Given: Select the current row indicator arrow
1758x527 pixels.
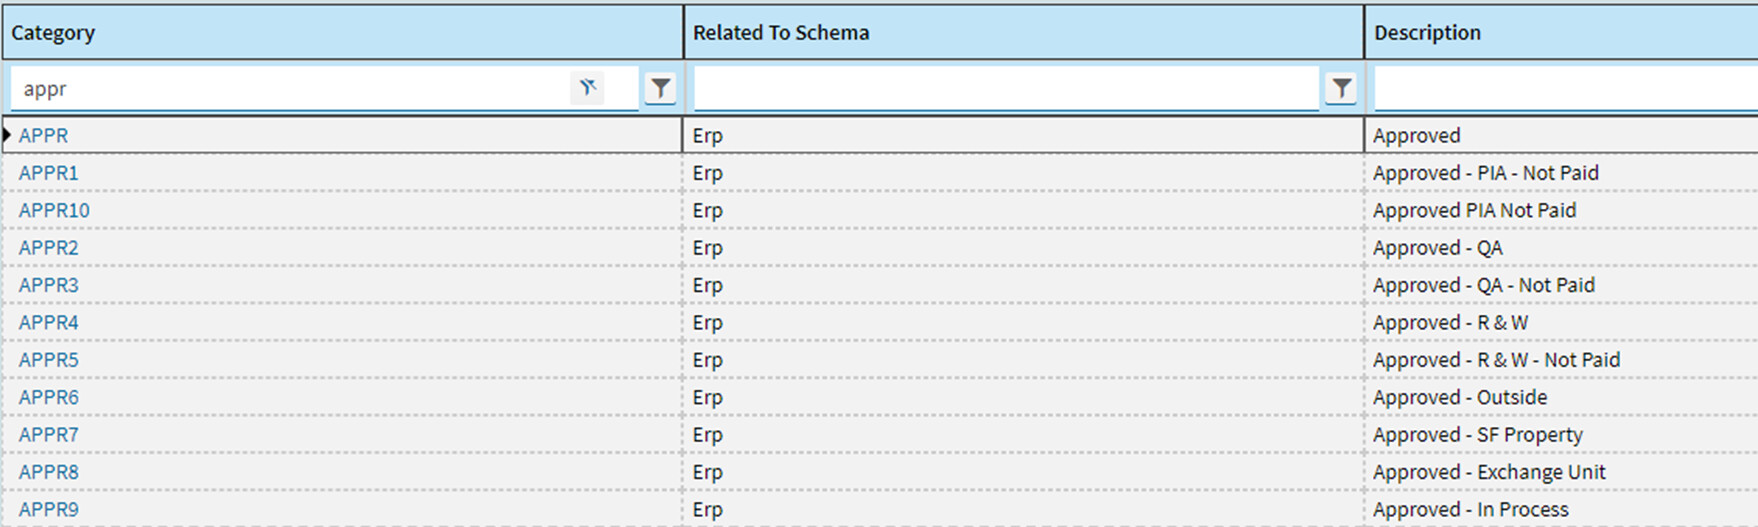Looking at the screenshot, I should coord(7,135).
